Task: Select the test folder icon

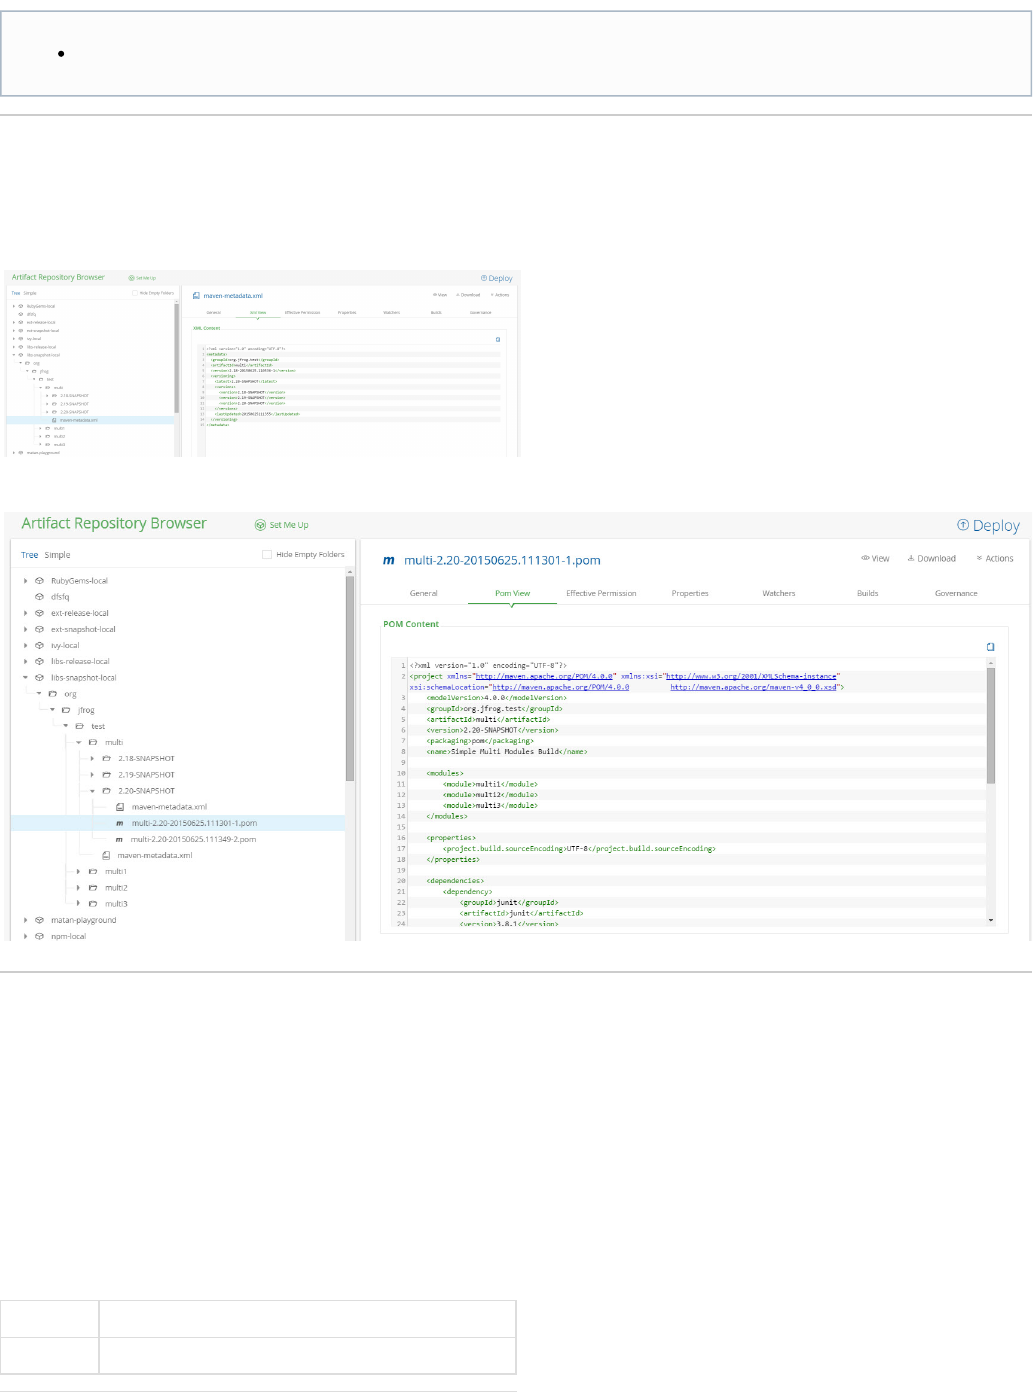Action: pos(79,726)
